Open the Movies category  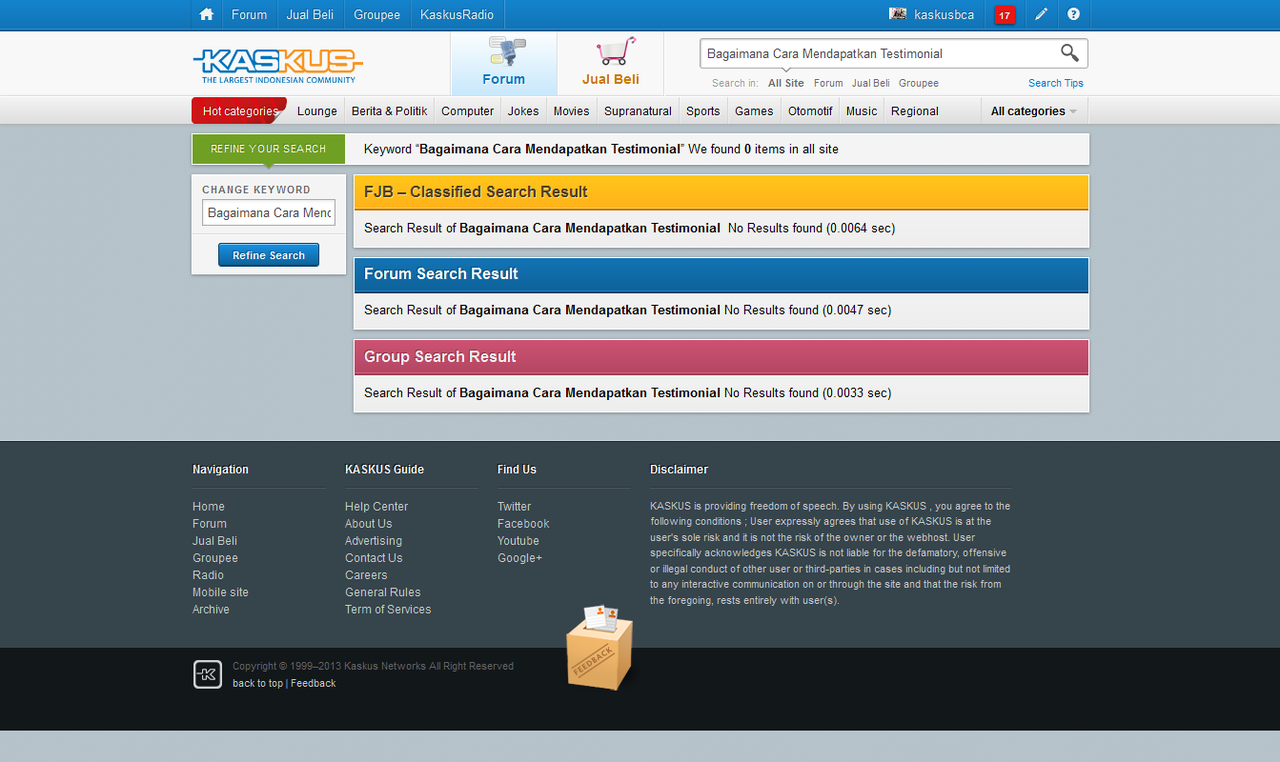(571, 111)
